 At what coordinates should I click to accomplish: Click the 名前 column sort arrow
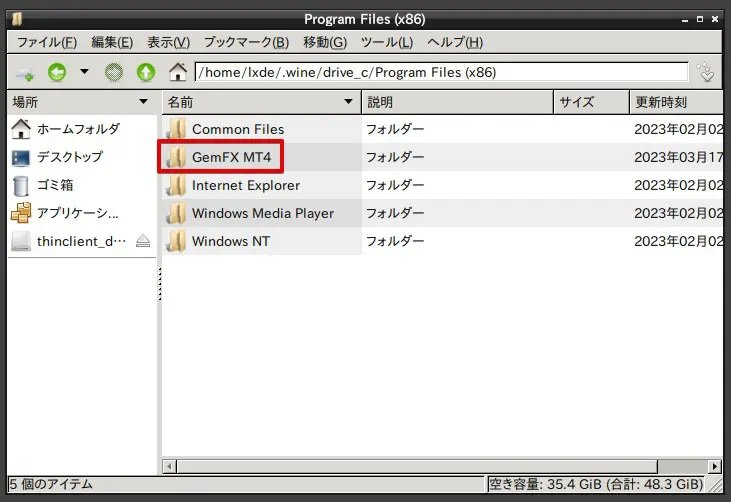tap(348, 102)
